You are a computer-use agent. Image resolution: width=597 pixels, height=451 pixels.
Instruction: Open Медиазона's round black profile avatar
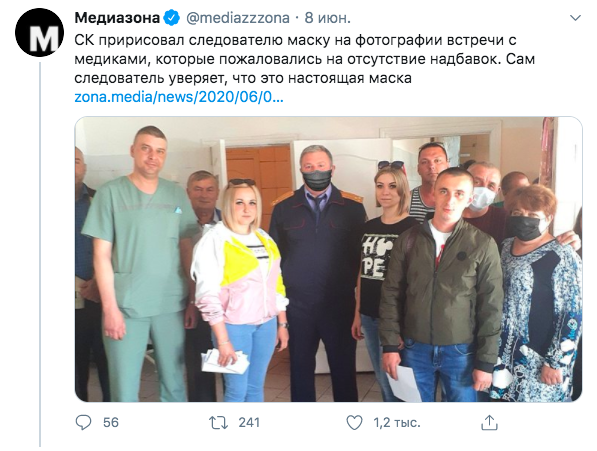(x=39, y=32)
